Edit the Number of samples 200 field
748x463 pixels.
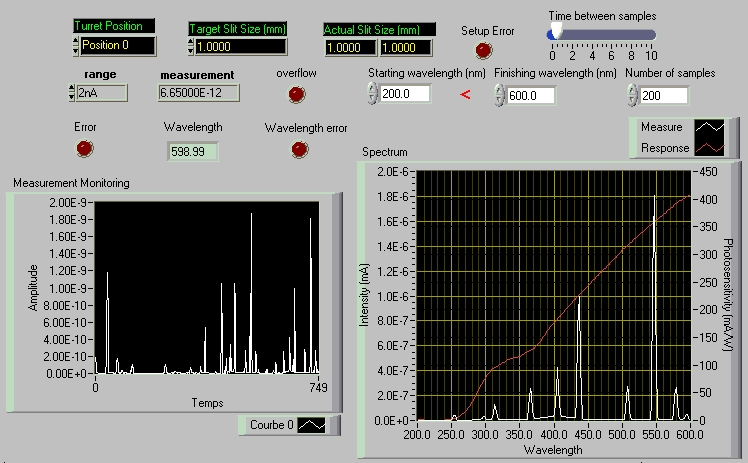coord(664,96)
